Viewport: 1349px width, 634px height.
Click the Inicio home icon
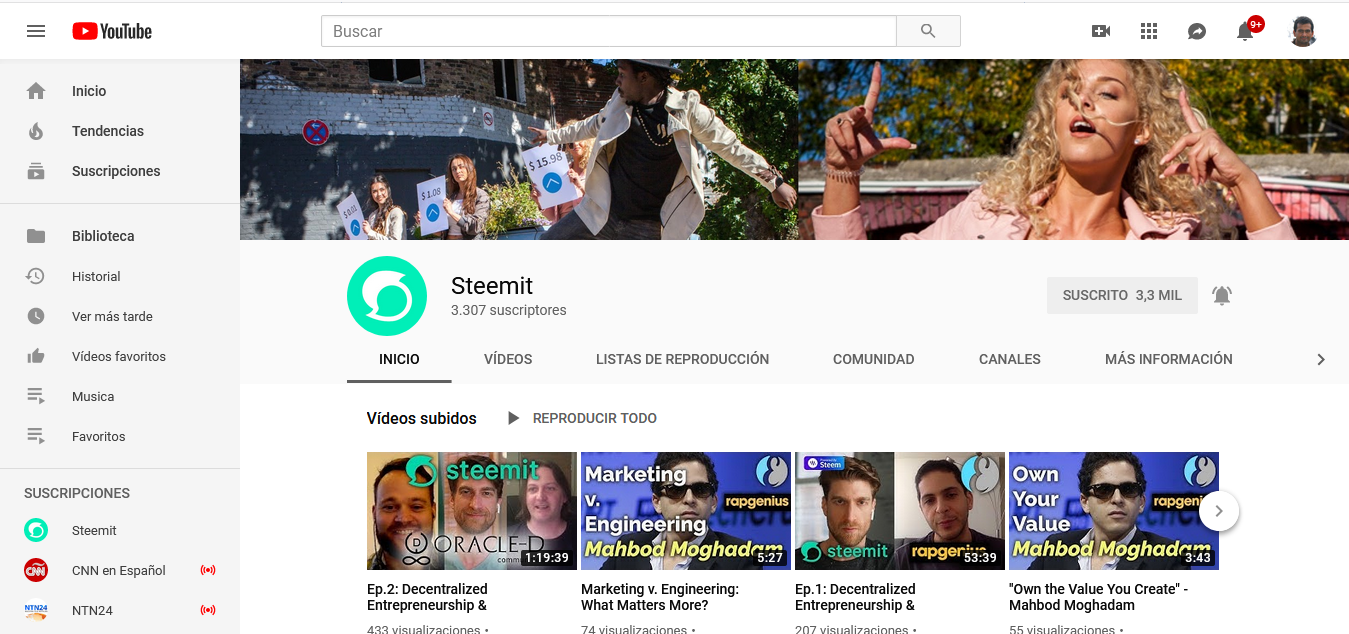[36, 91]
